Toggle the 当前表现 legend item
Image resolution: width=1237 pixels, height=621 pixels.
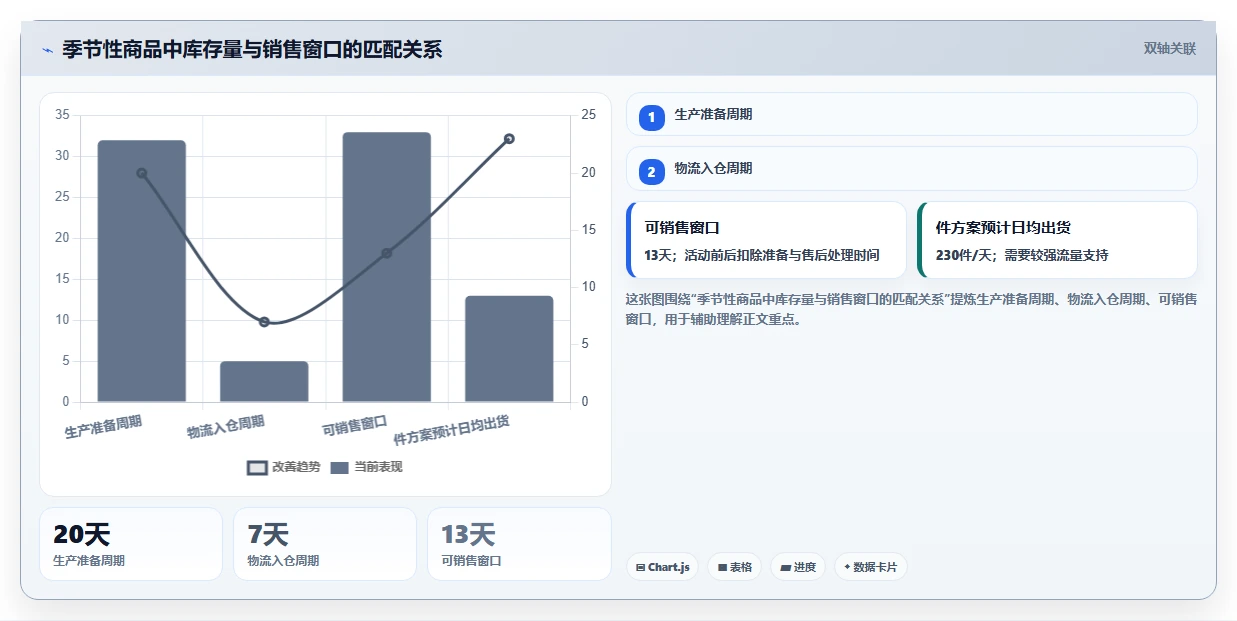point(366,467)
